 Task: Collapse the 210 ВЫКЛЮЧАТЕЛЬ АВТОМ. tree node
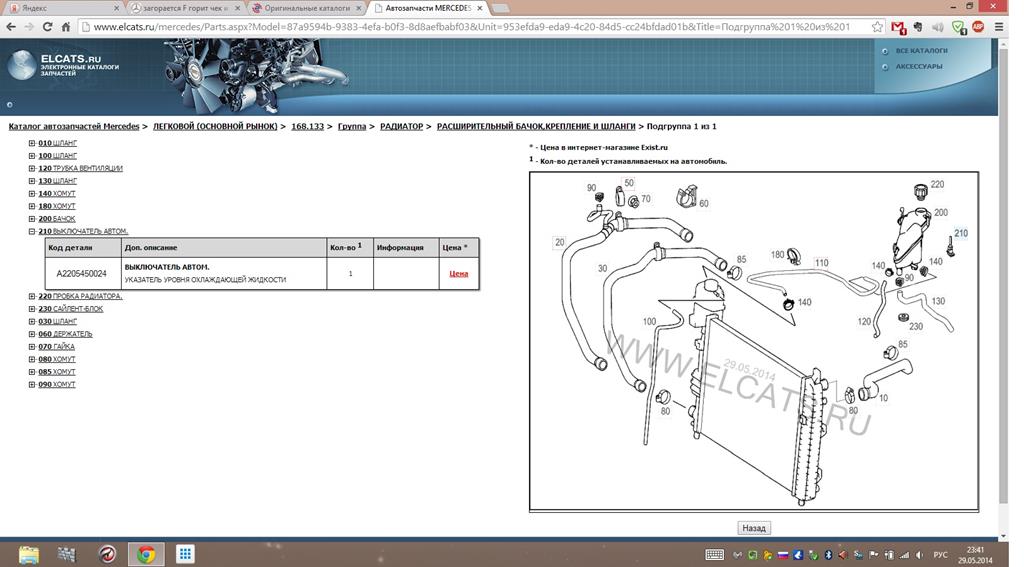click(x=32, y=231)
